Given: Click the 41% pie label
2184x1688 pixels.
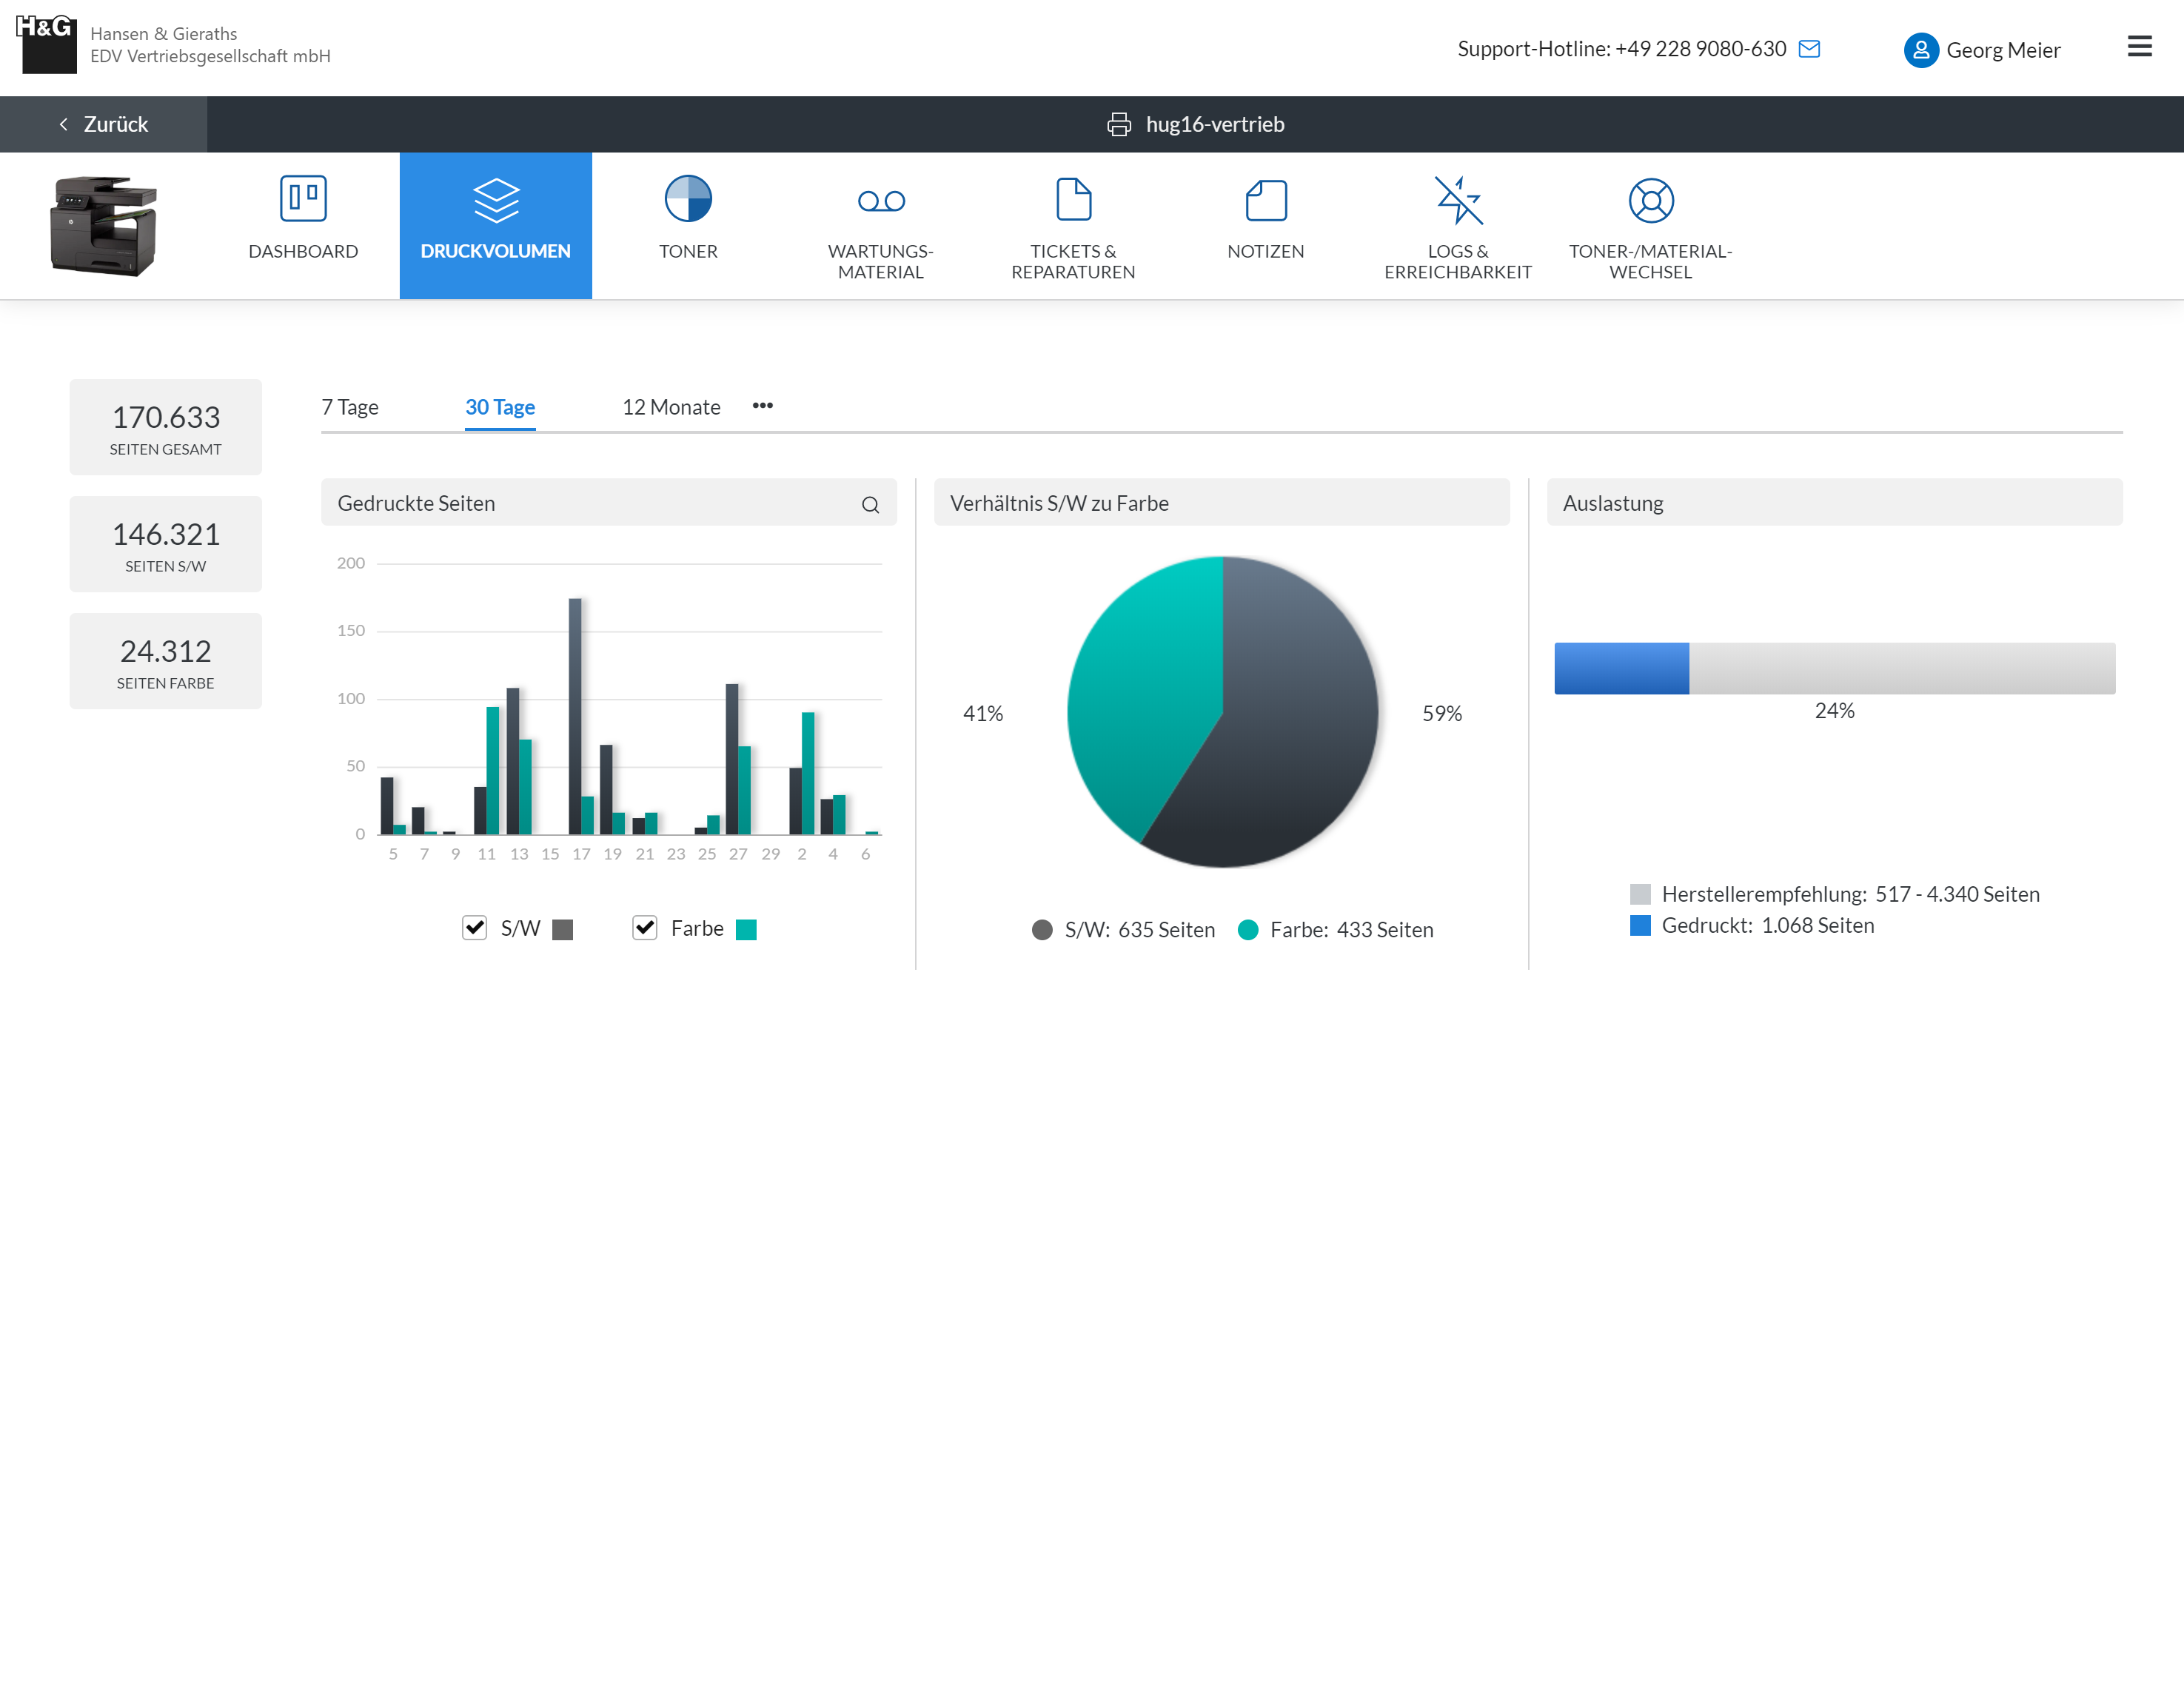Looking at the screenshot, I should [982, 713].
